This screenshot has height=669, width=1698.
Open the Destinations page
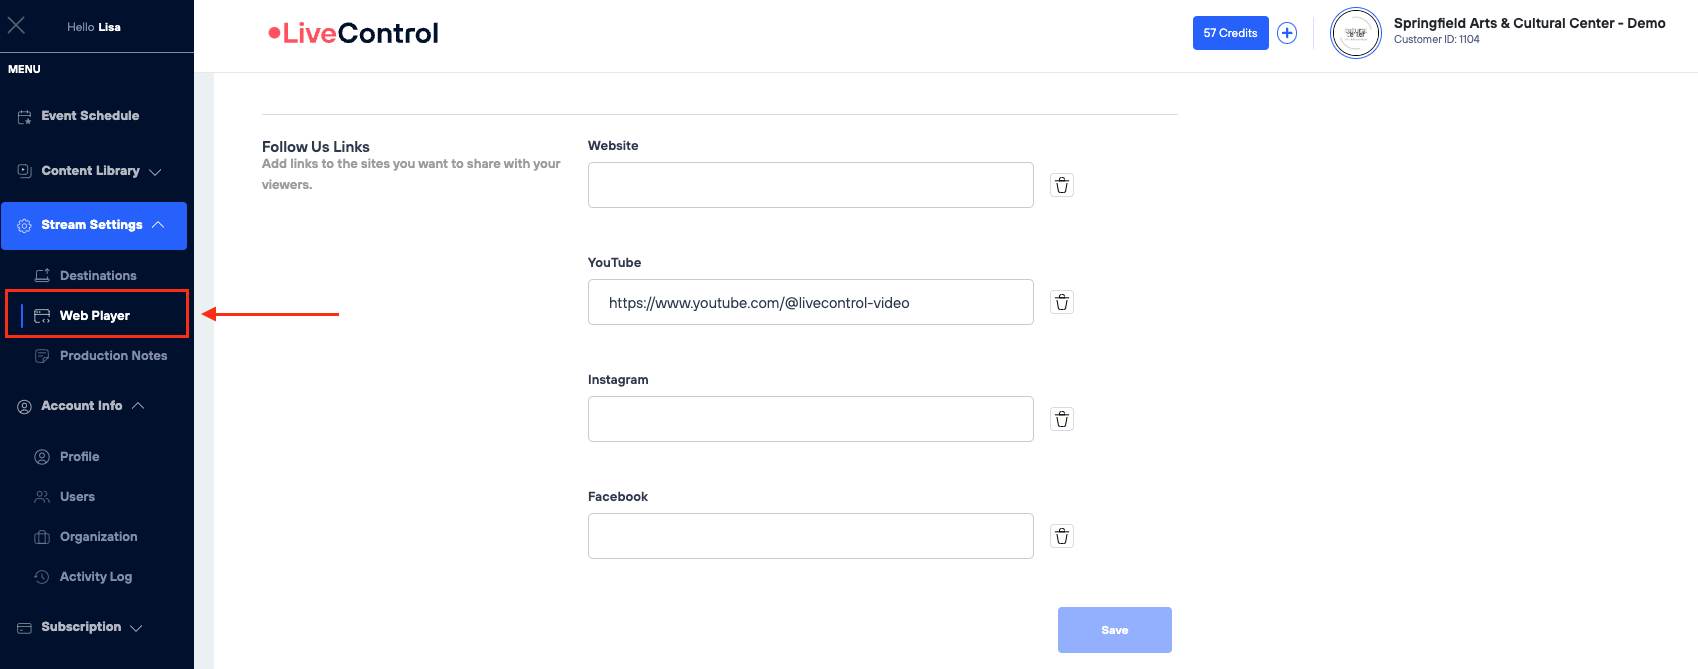pyautogui.click(x=98, y=276)
